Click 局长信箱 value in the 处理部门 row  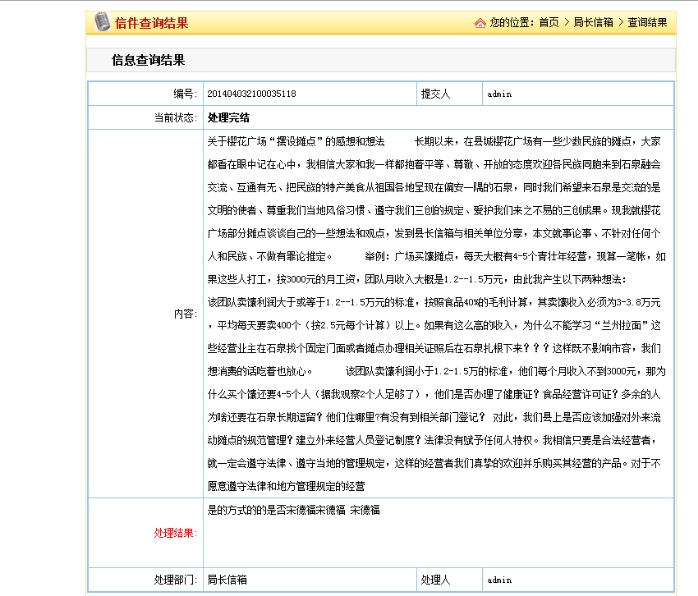tap(227, 579)
